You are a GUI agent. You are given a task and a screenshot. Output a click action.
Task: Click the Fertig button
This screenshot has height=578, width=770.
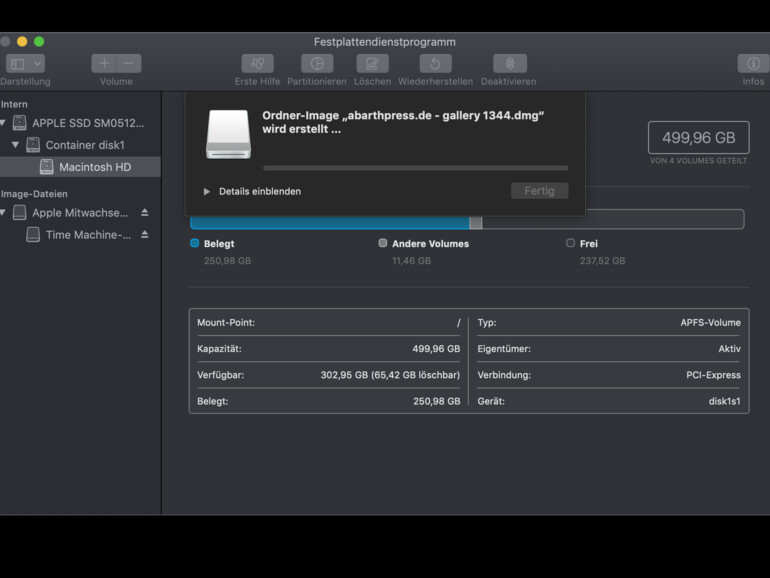[x=539, y=191]
